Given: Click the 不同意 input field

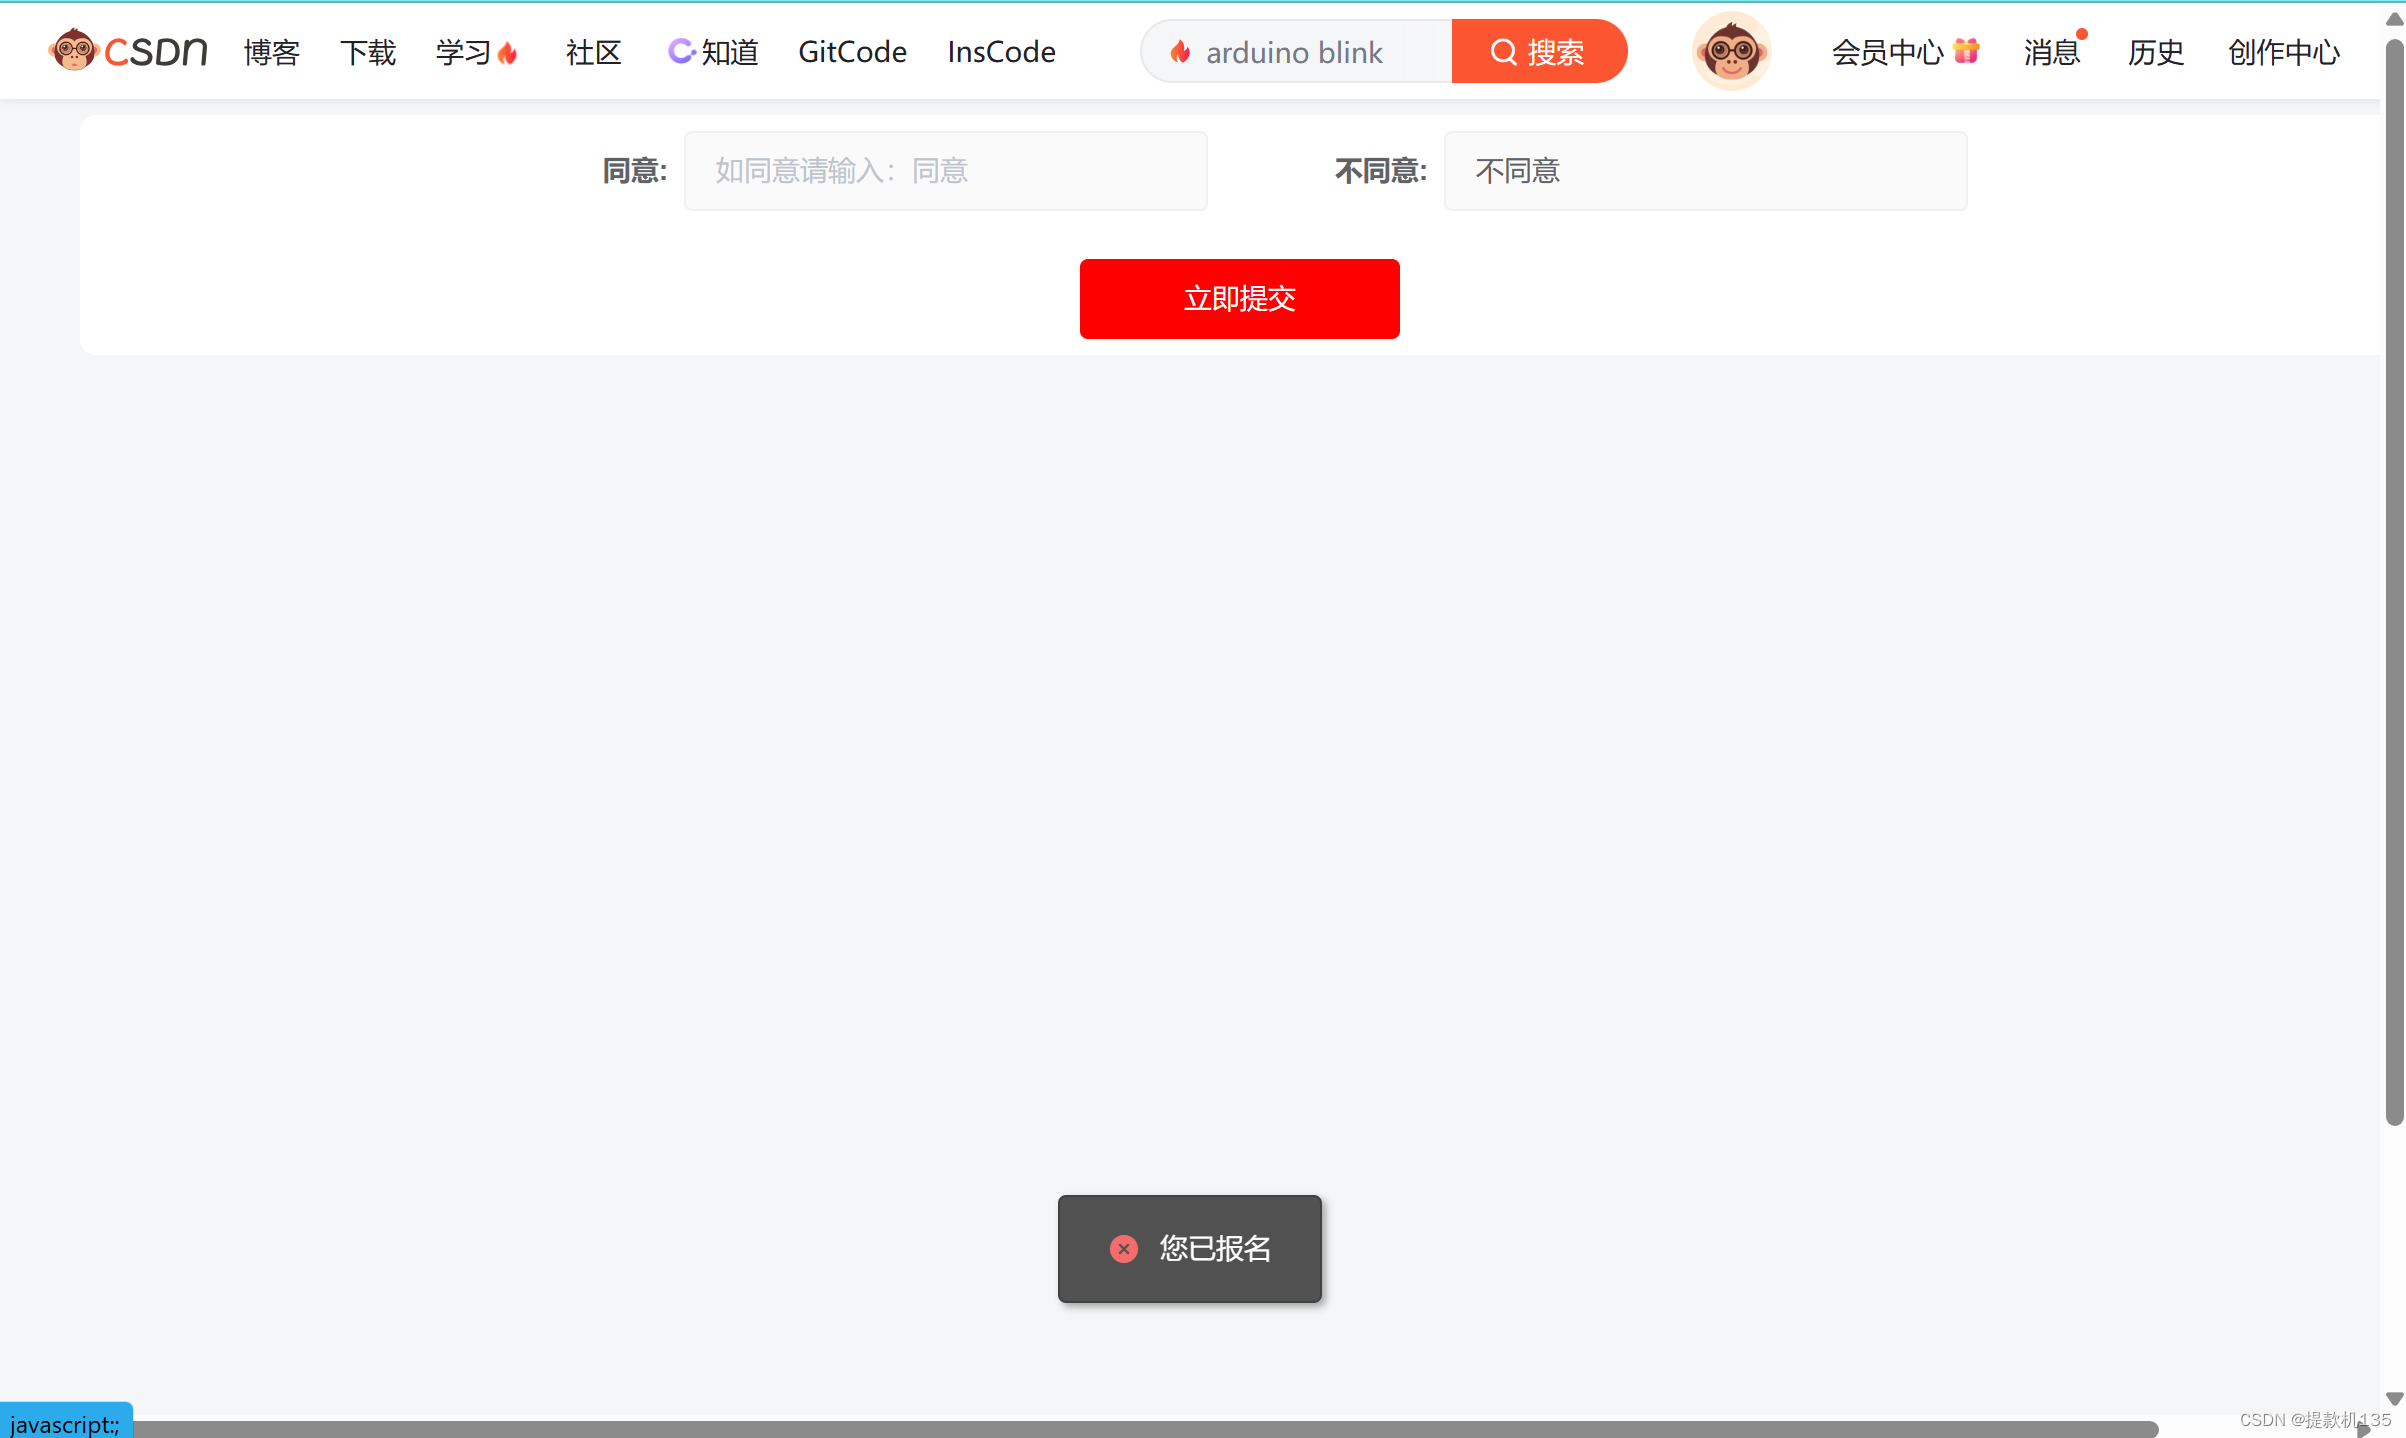Looking at the screenshot, I should pyautogui.click(x=1705, y=171).
